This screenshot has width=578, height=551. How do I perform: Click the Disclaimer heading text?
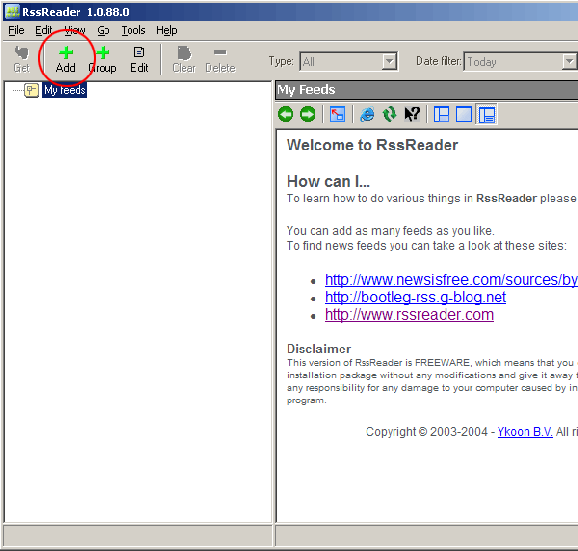[319, 349]
